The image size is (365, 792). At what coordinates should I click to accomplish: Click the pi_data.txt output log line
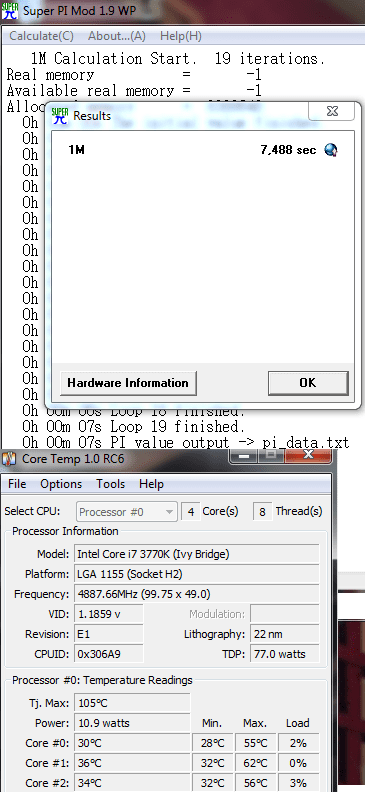186,443
